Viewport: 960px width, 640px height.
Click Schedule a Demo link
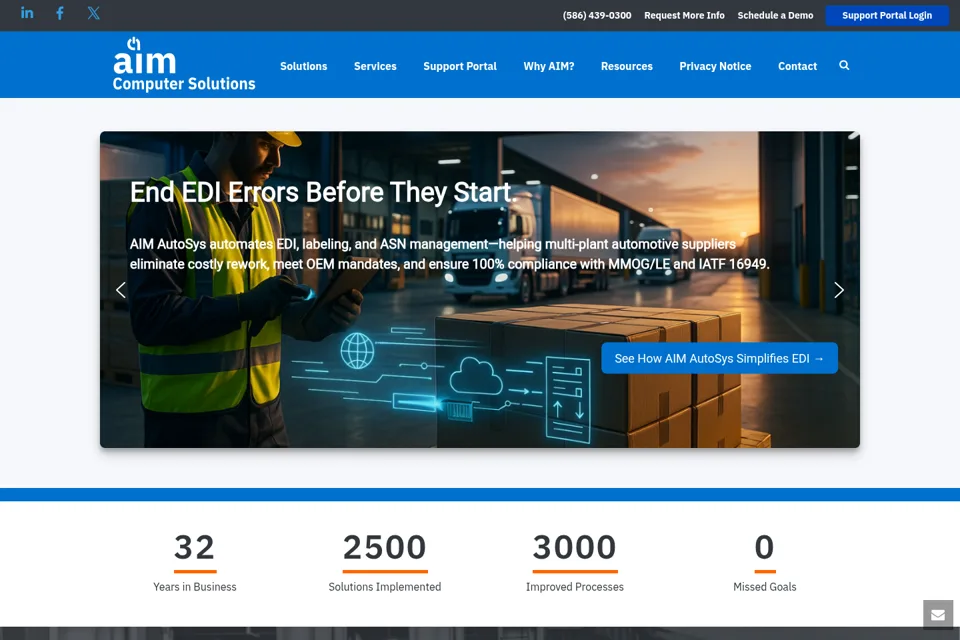775,15
